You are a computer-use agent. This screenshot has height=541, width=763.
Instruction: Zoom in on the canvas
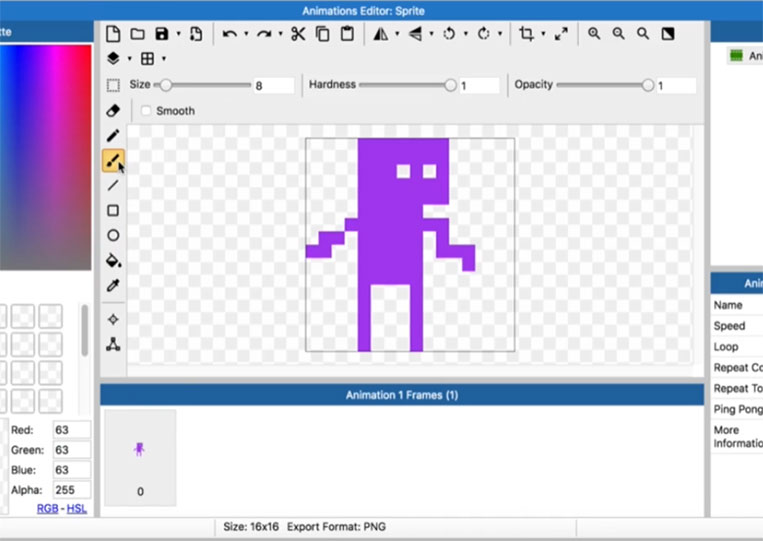[x=594, y=34]
